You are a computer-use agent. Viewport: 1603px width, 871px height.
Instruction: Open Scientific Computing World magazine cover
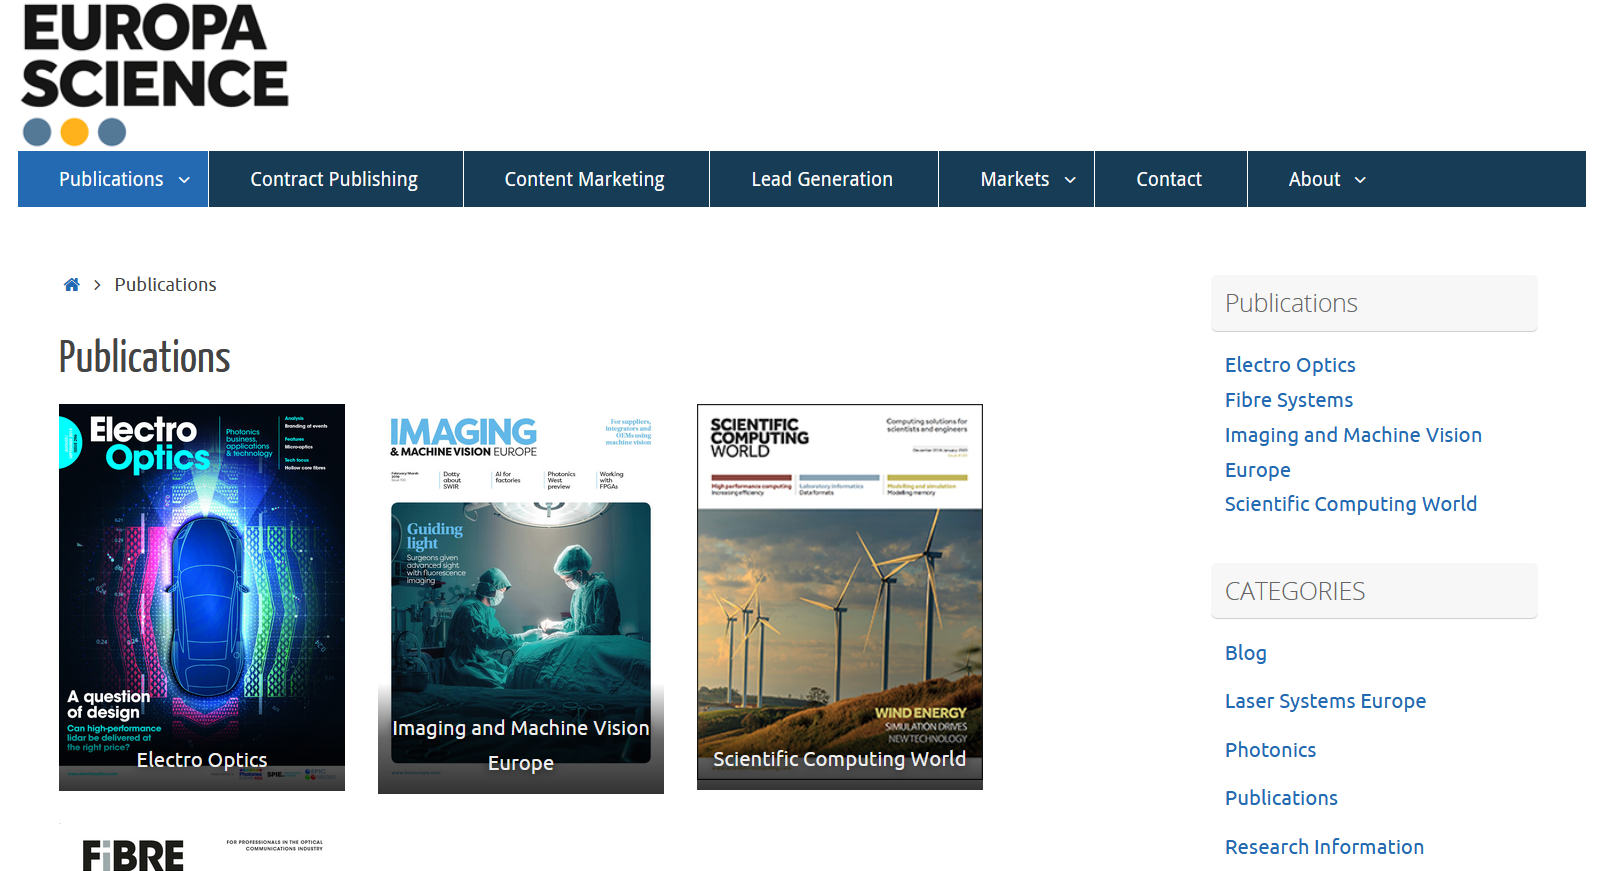pos(839,596)
